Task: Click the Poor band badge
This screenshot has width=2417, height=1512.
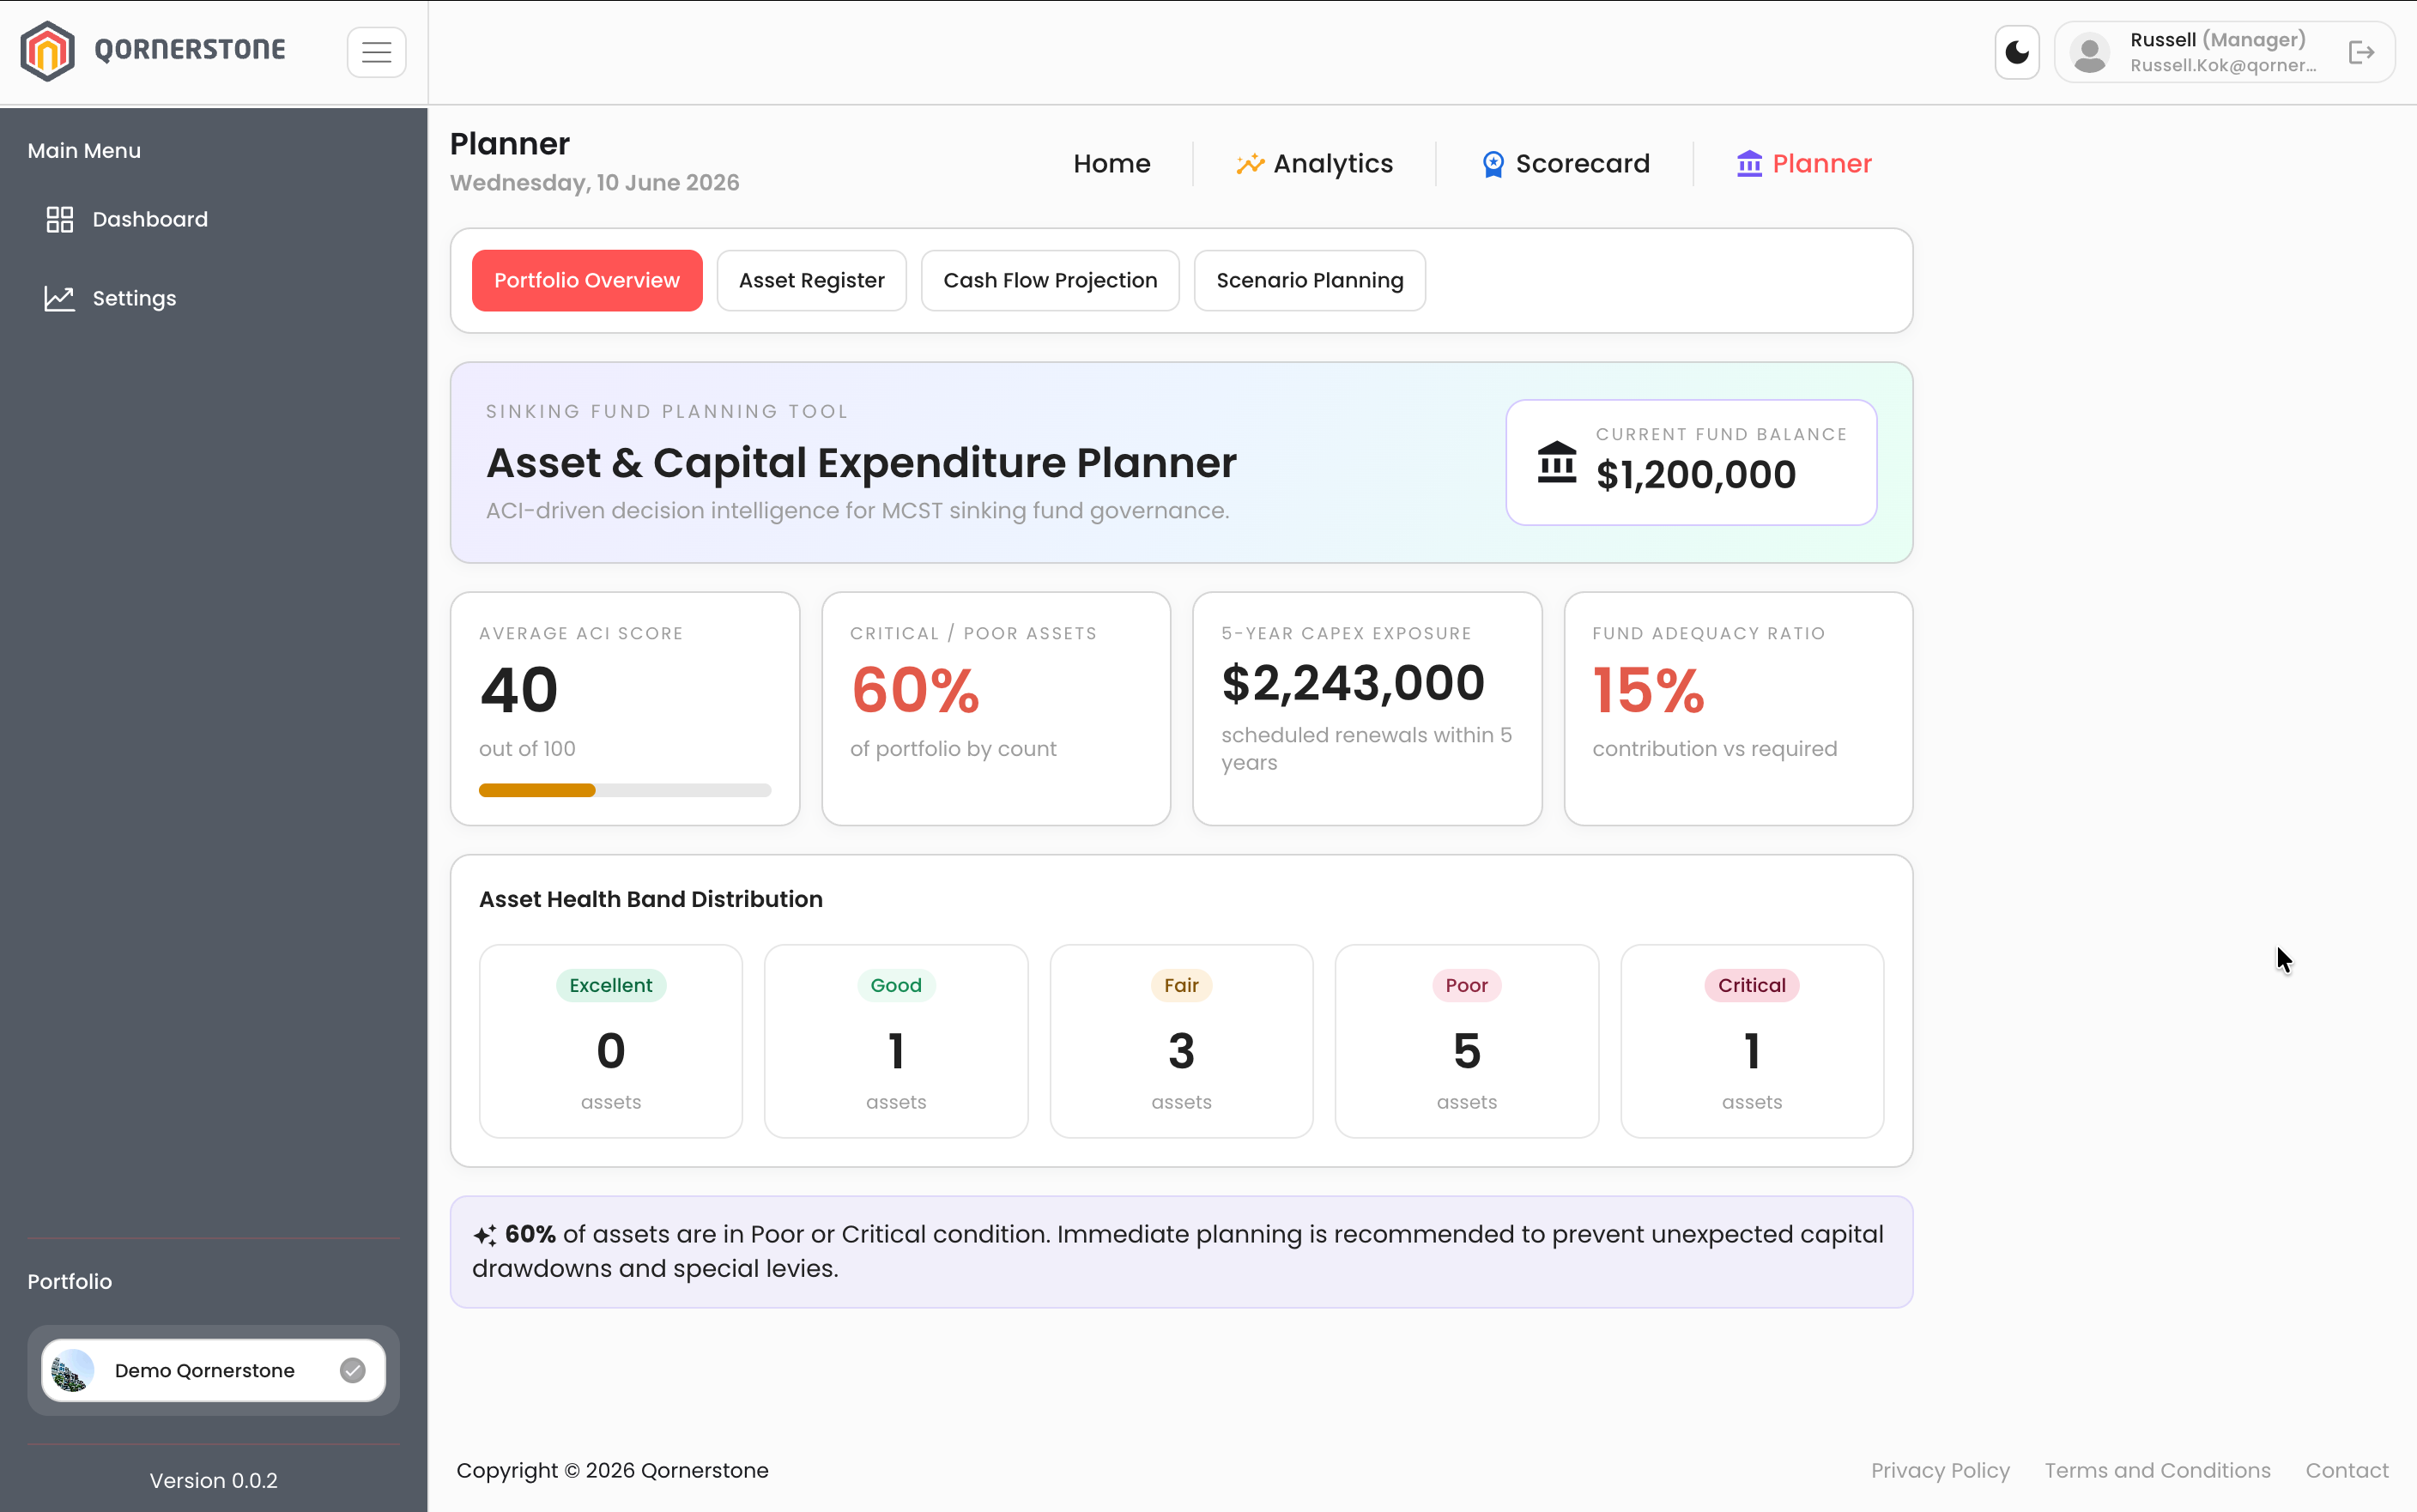Action: point(1466,985)
